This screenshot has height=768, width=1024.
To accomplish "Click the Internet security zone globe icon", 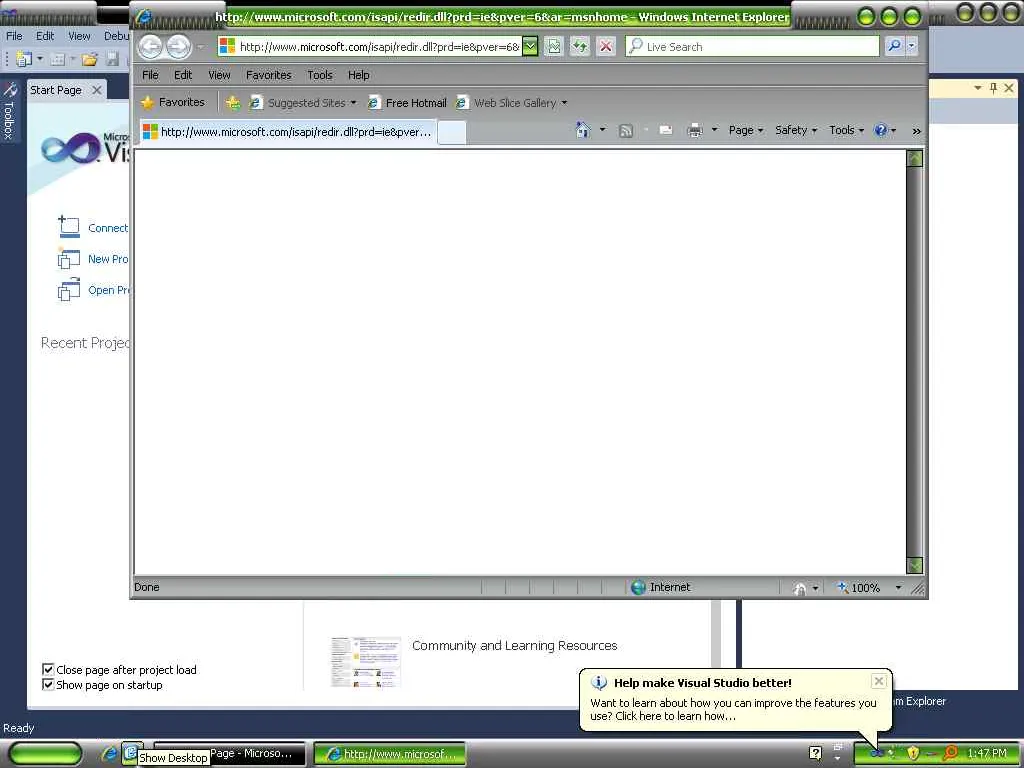I will (x=638, y=587).
